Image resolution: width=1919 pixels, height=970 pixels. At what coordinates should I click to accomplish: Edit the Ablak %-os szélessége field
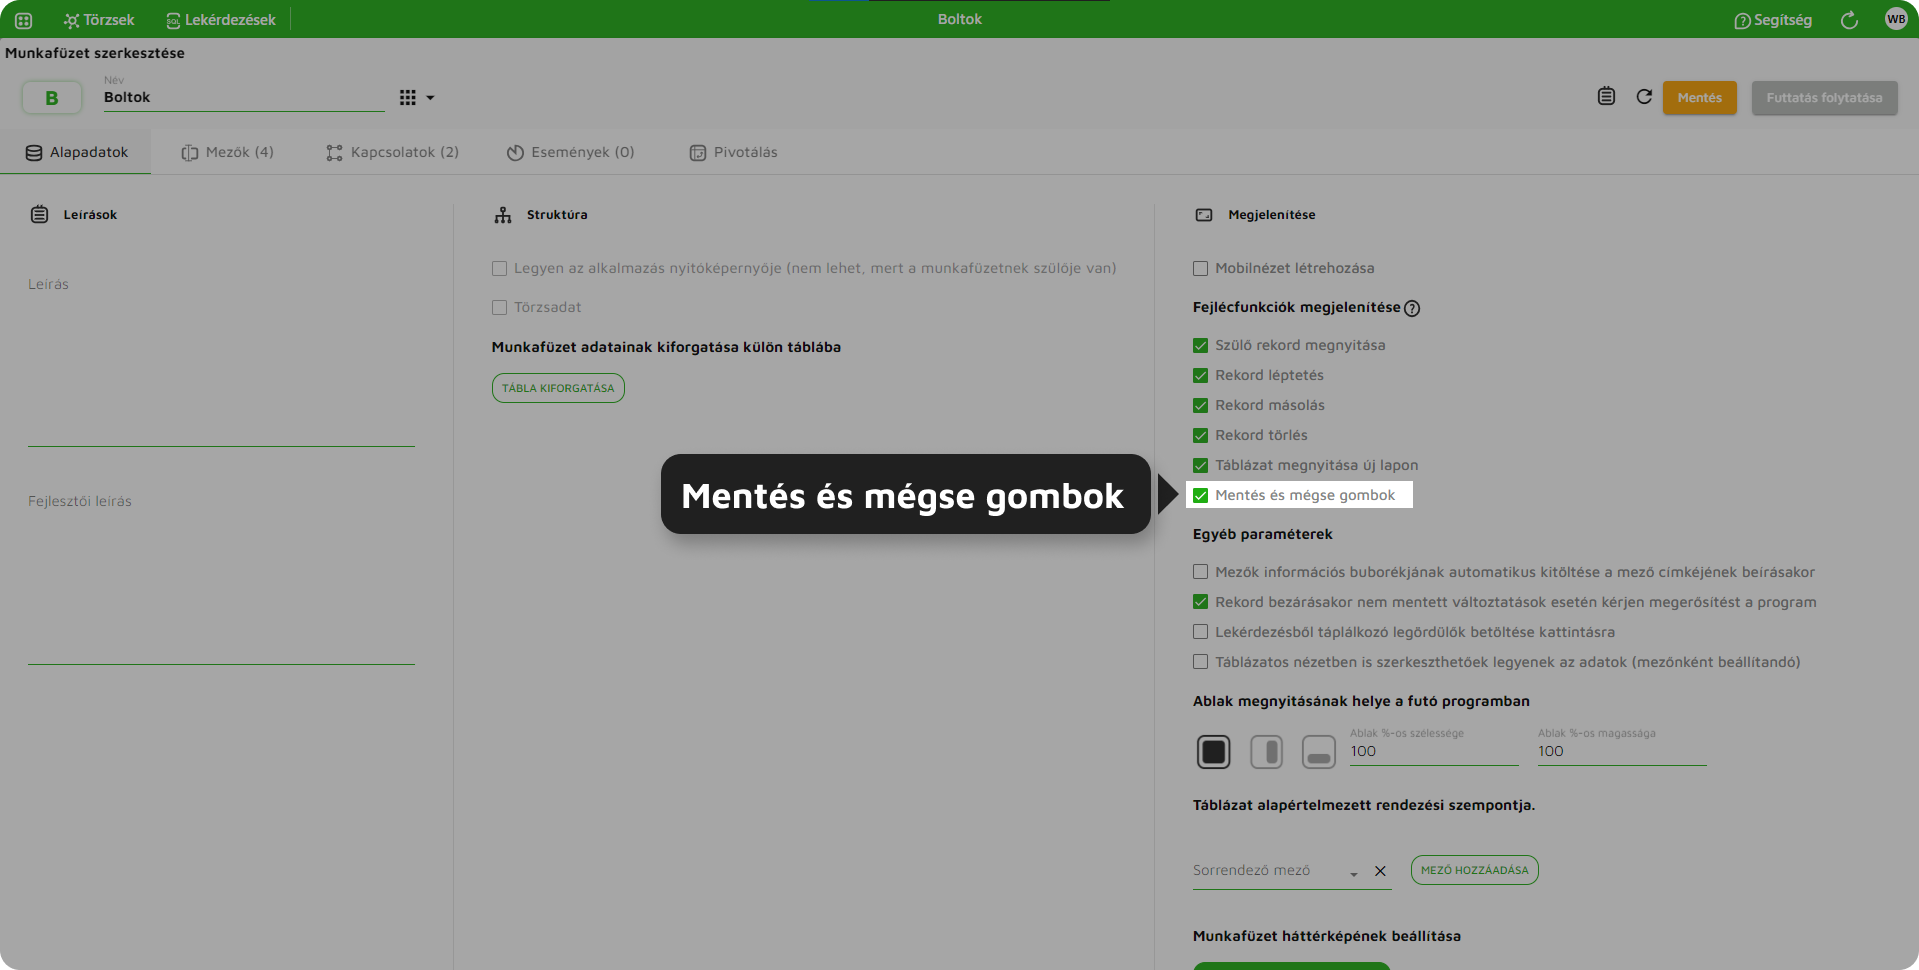pyautogui.click(x=1434, y=751)
